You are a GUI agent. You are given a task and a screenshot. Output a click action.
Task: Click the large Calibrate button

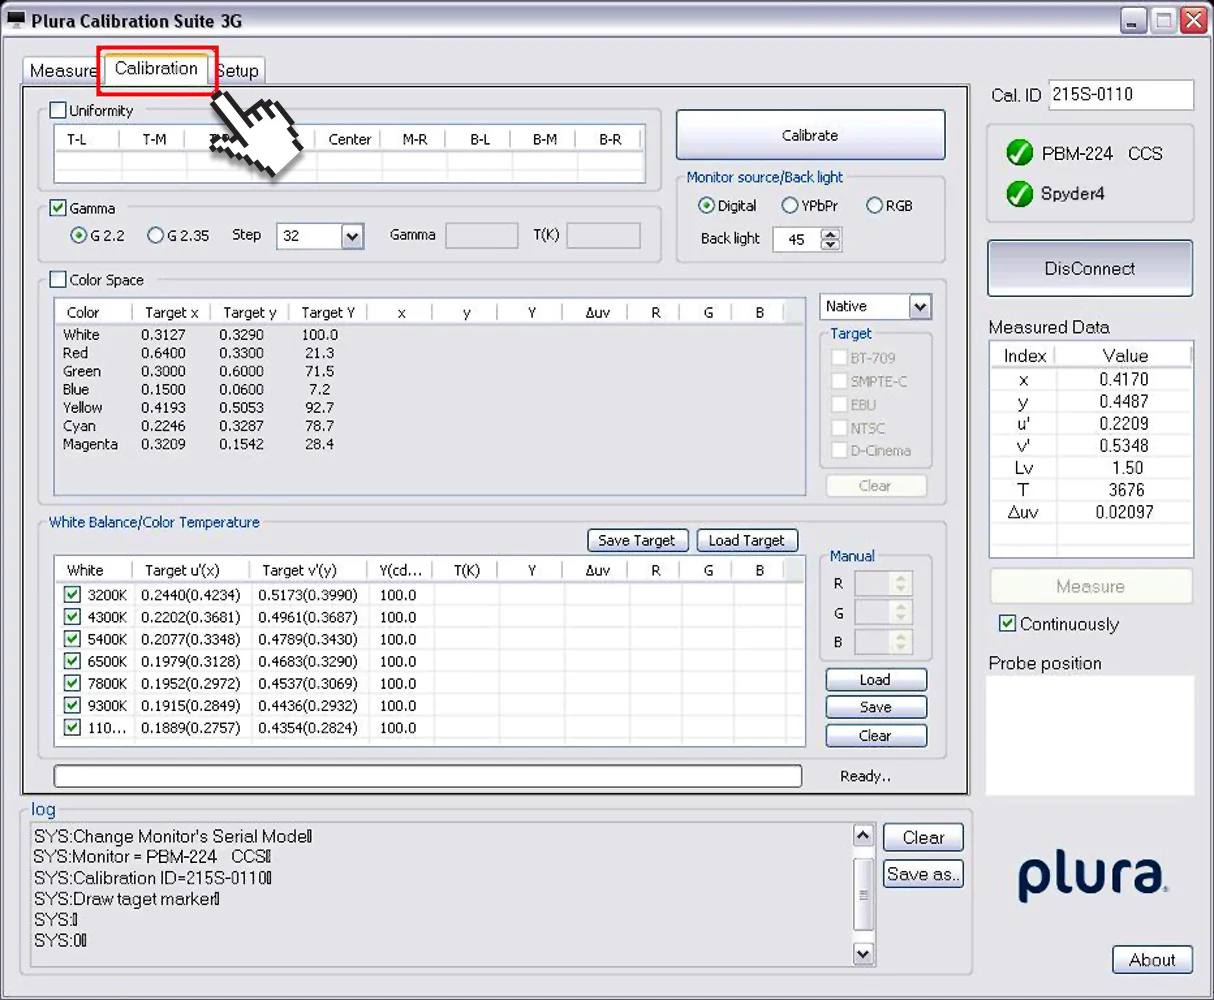pos(810,135)
